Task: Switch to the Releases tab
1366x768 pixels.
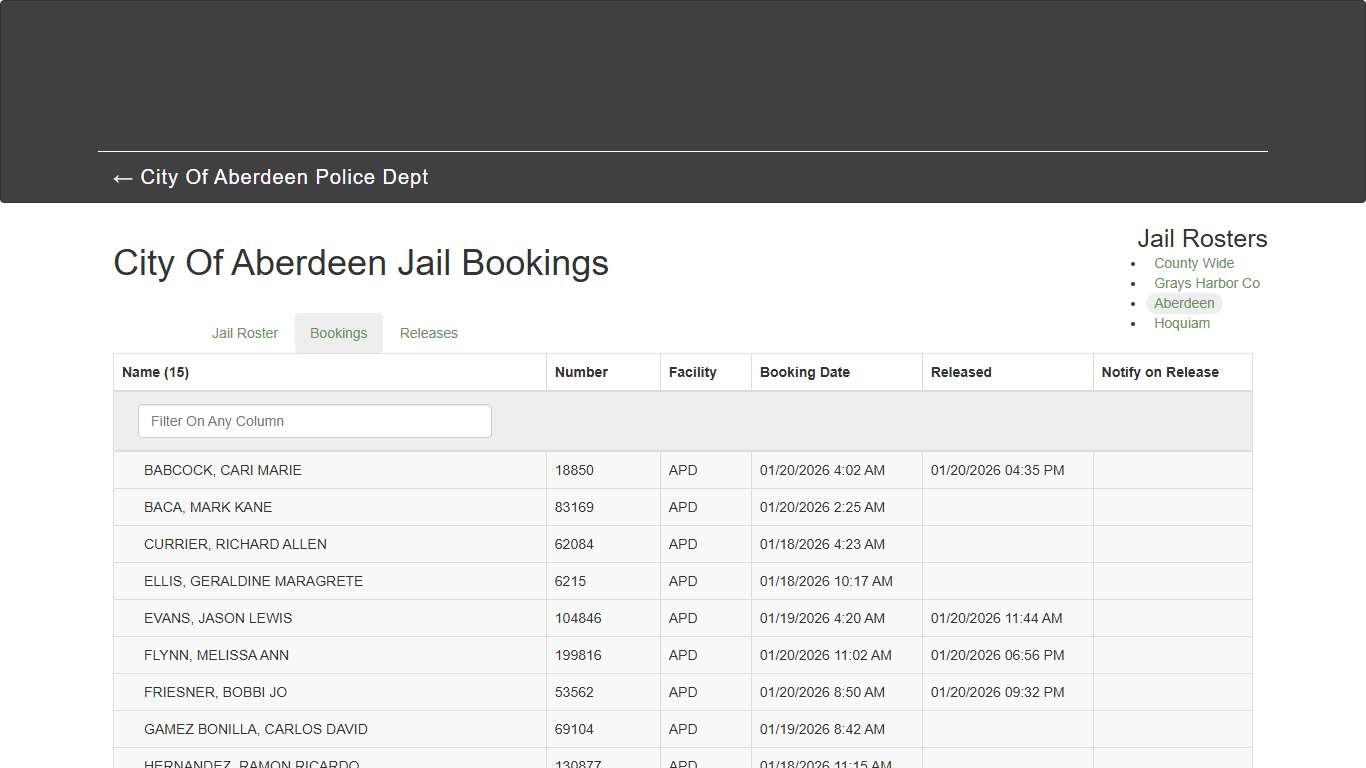Action: tap(428, 332)
